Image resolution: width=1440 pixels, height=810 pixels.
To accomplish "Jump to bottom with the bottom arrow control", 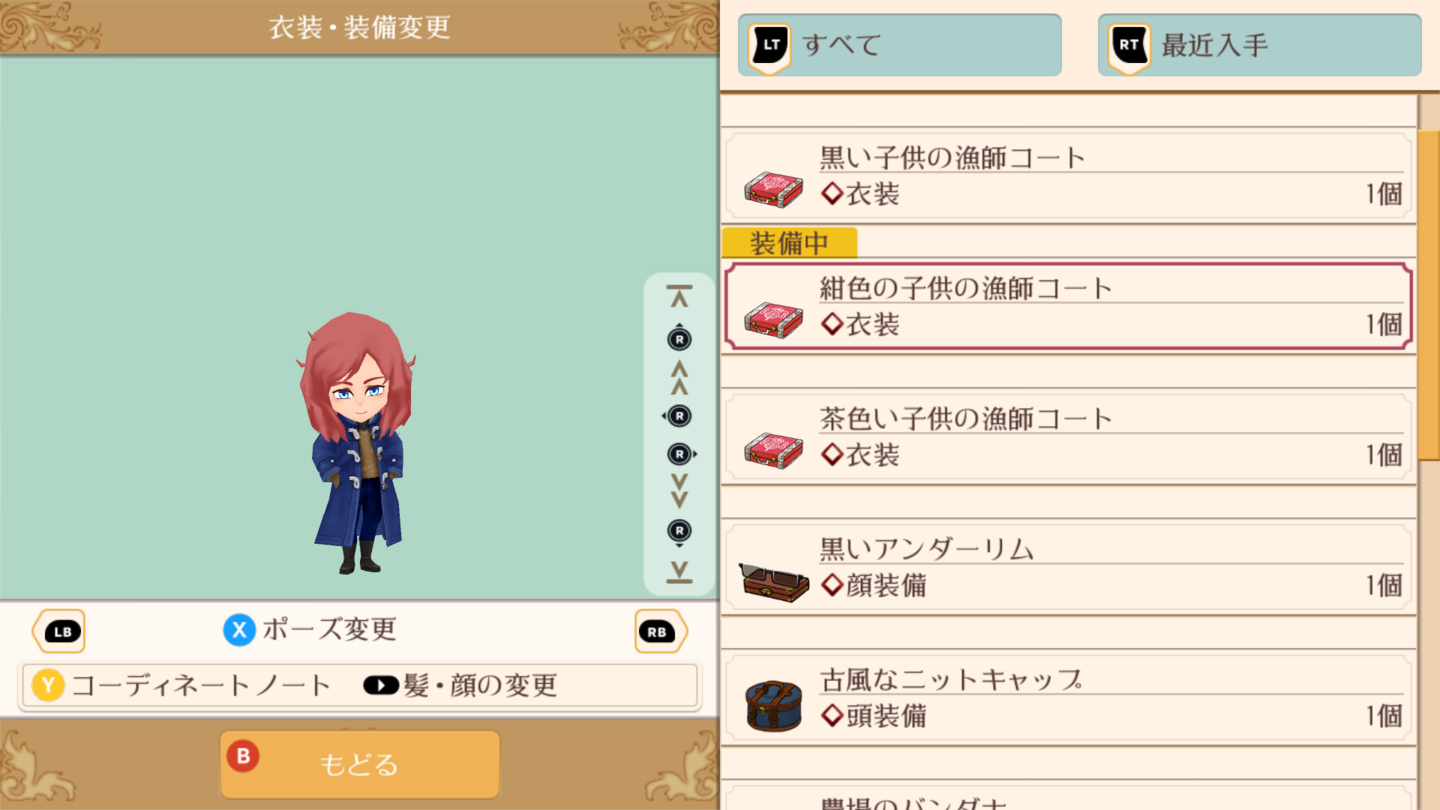I will point(679,572).
